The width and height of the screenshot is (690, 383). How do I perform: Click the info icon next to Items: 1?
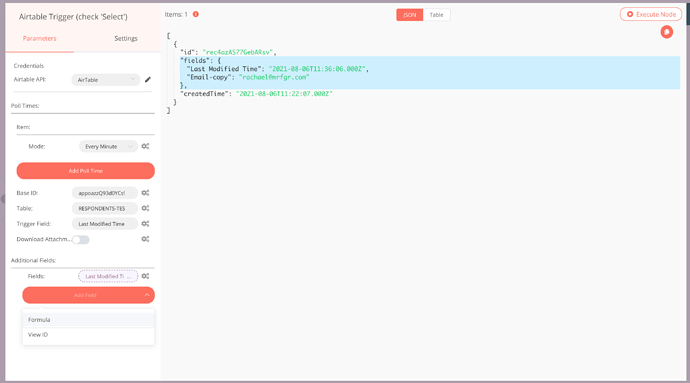196,14
